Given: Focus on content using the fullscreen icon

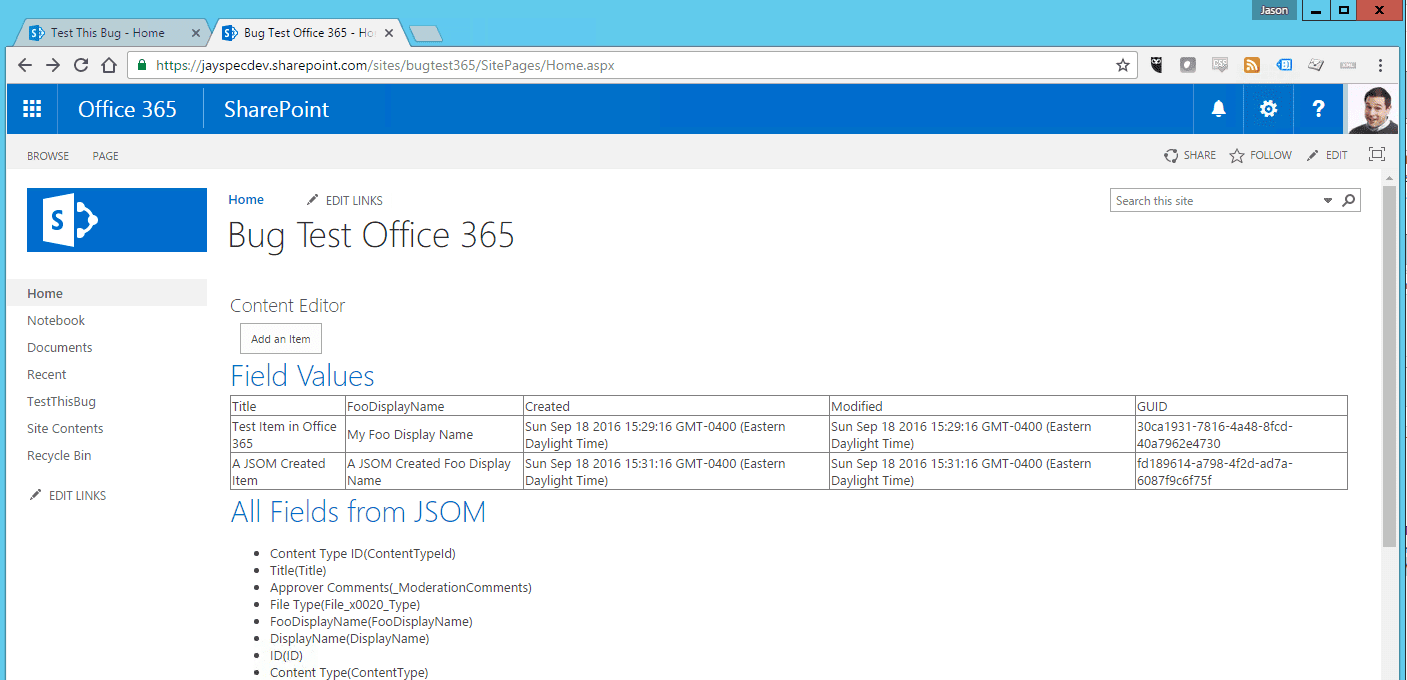Looking at the screenshot, I should click(1377, 155).
